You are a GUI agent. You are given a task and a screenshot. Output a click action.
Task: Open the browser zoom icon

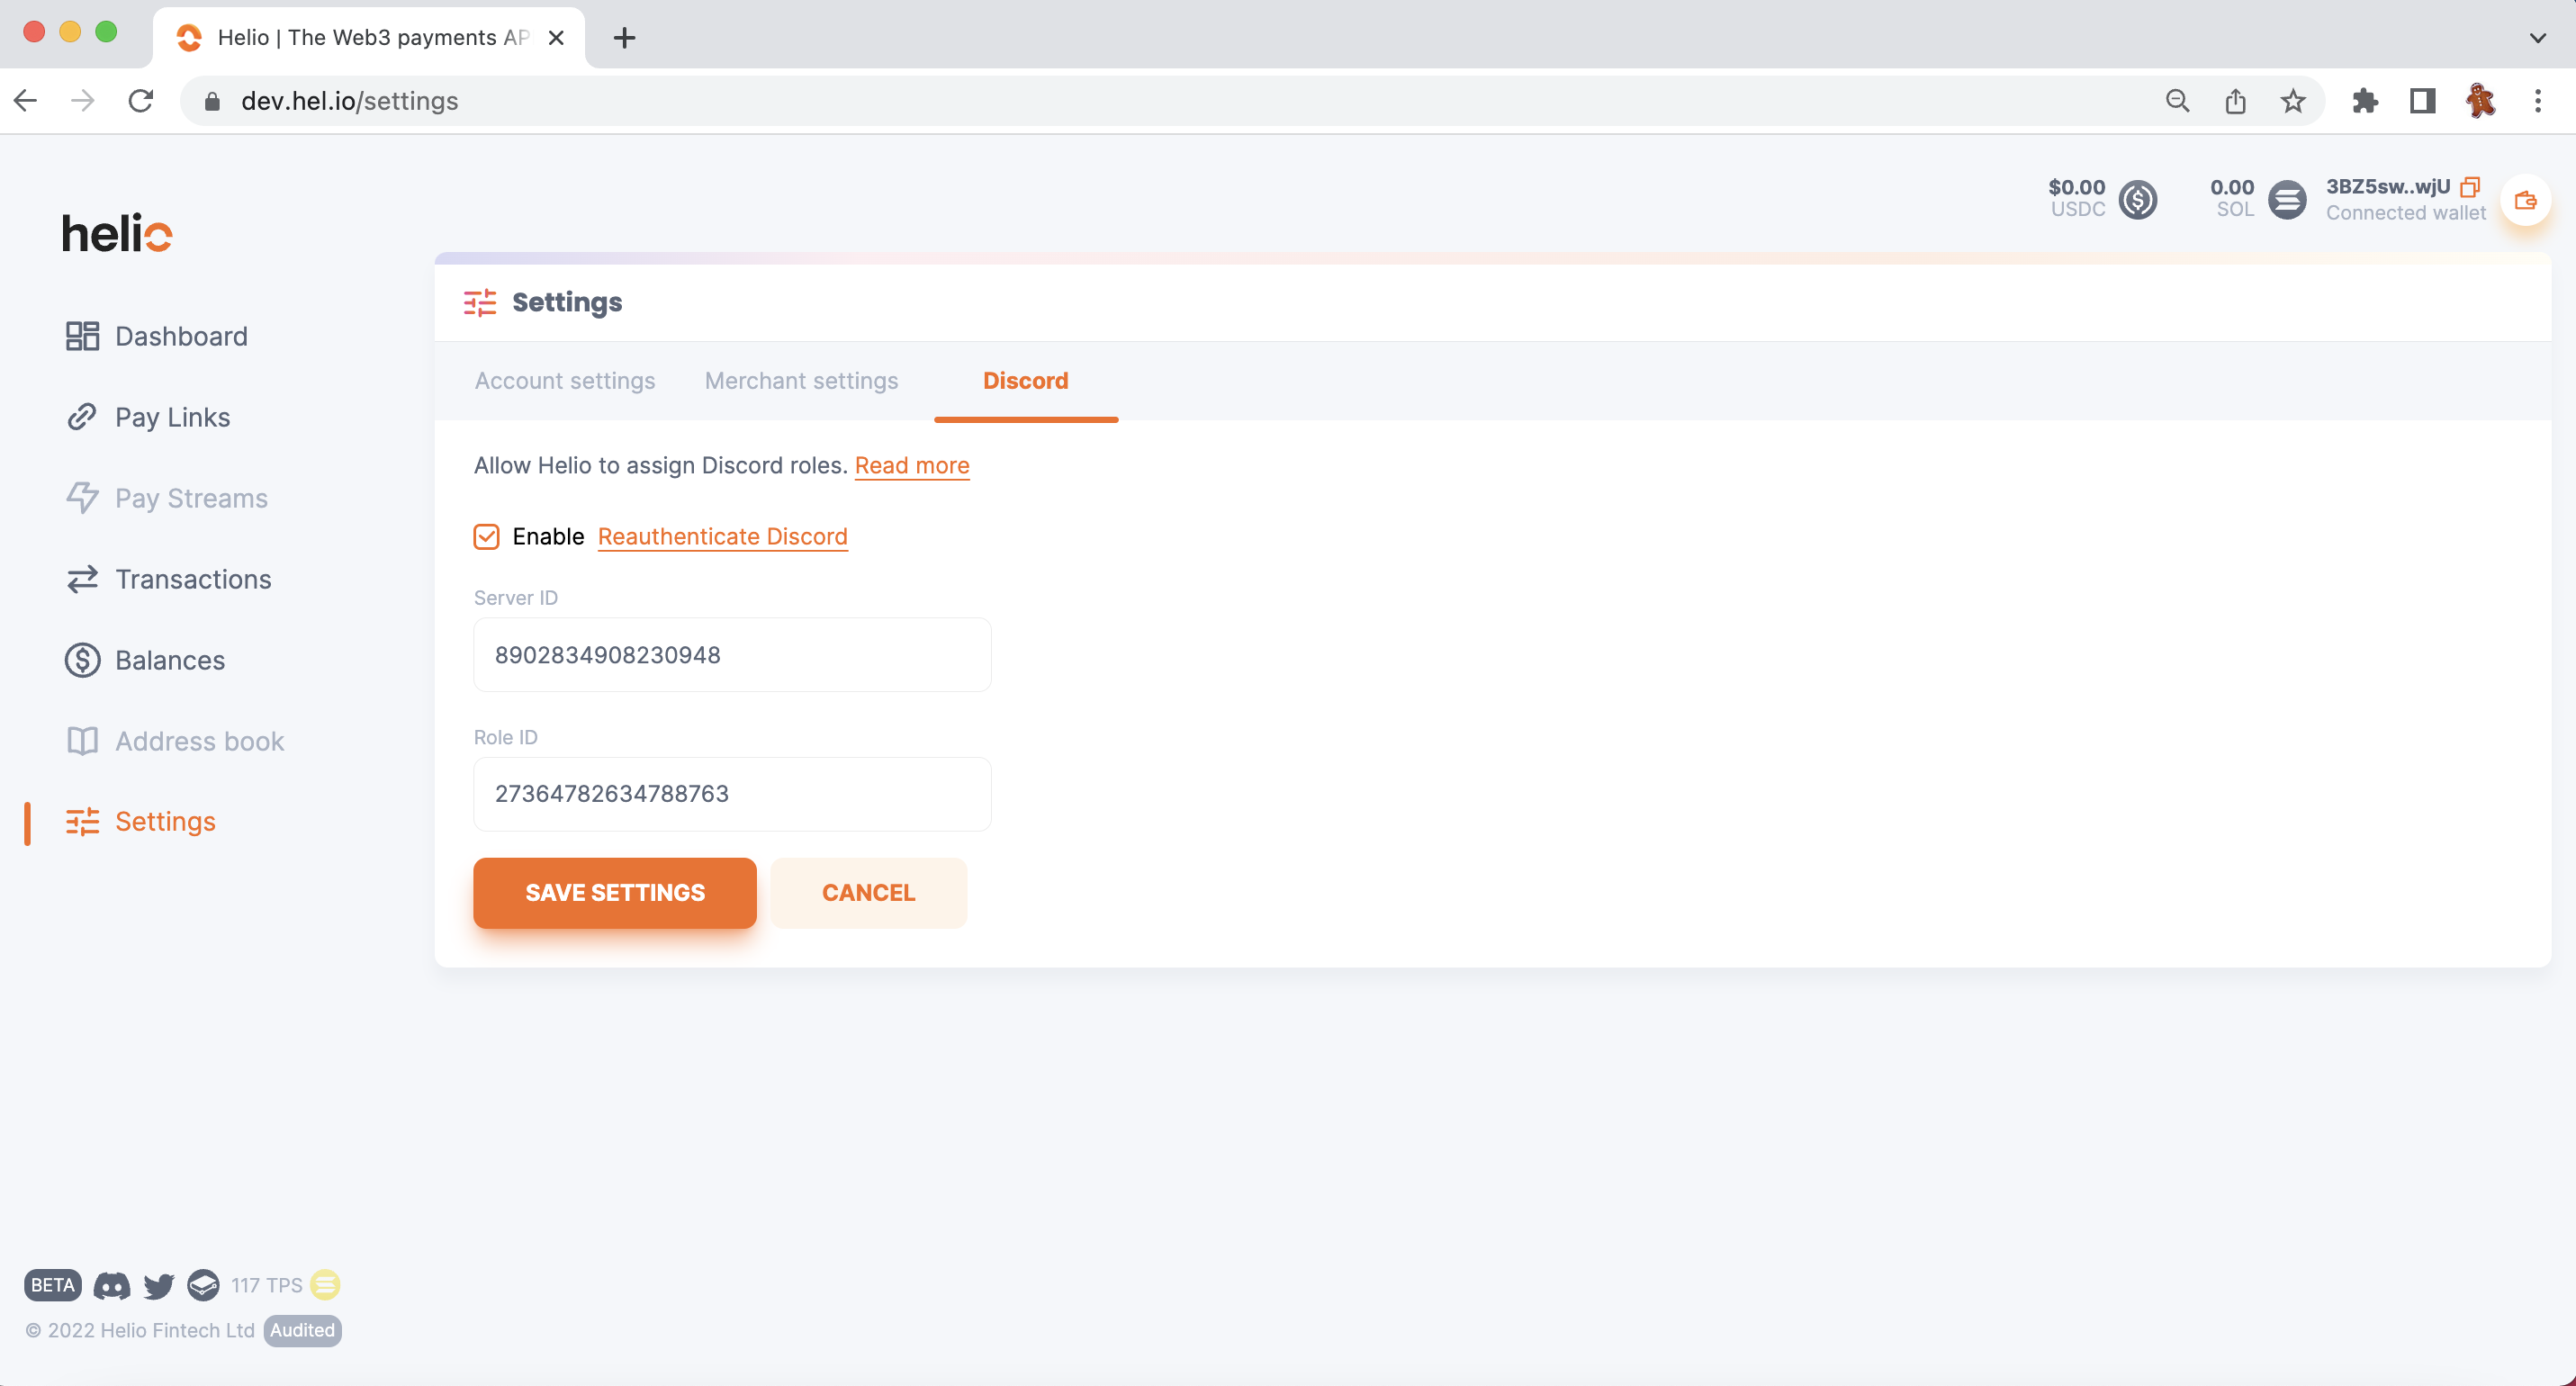(2178, 100)
